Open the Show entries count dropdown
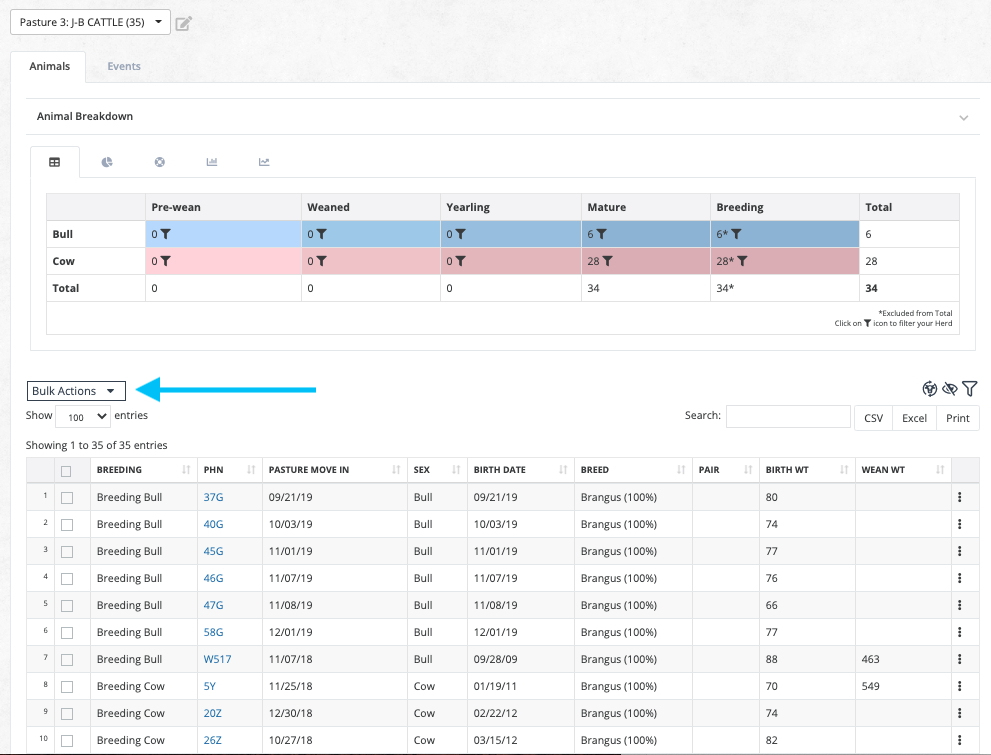 point(83,417)
